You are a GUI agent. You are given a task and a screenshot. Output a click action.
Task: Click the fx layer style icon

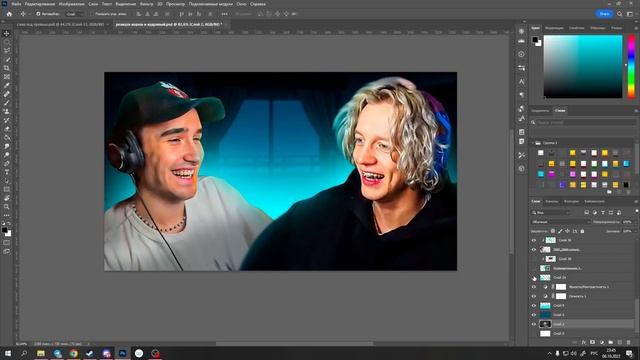click(583, 342)
